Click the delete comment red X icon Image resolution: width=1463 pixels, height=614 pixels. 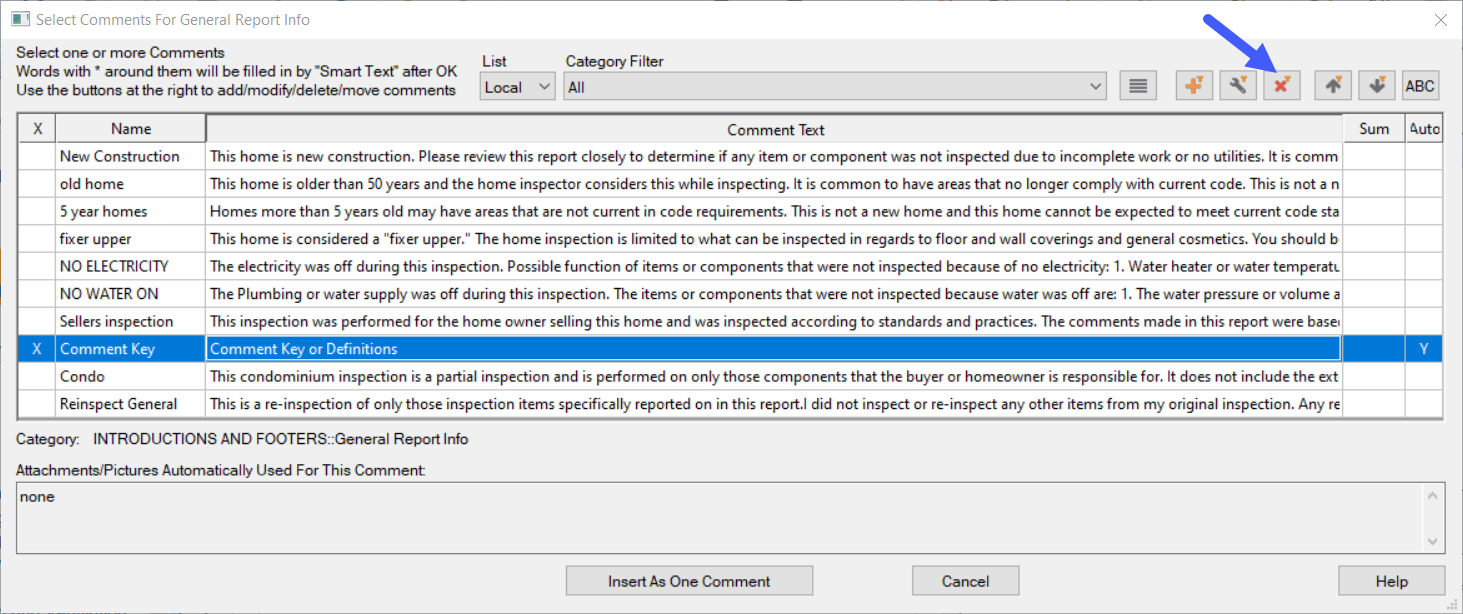pyautogui.click(x=1281, y=86)
